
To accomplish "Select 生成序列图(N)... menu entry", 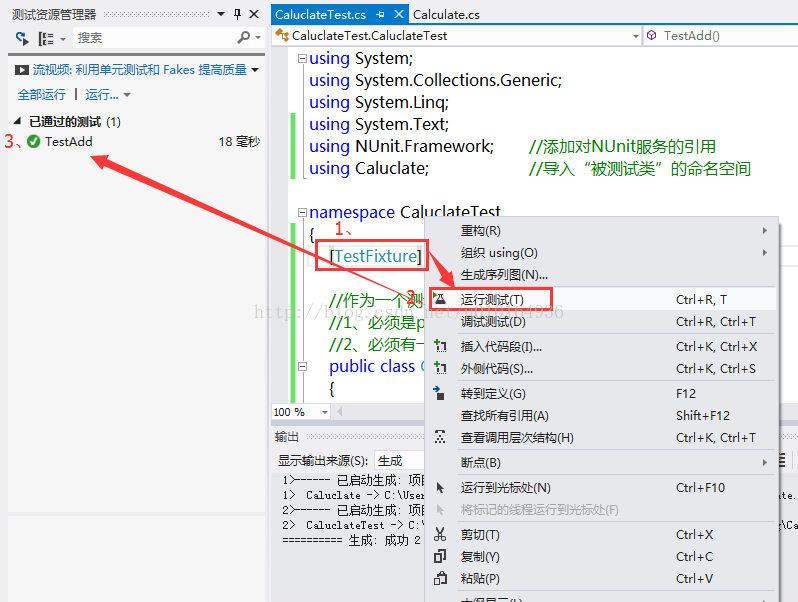I will tap(602, 275).
